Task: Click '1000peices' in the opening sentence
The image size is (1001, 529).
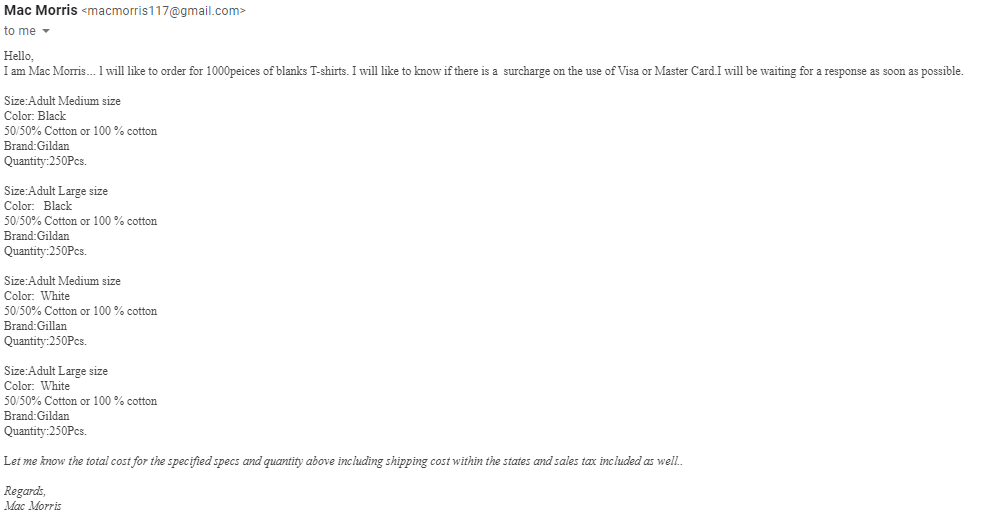Action: coord(232,71)
